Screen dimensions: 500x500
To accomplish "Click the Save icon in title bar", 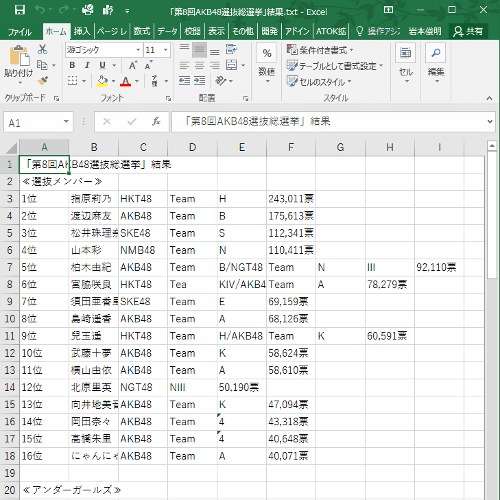I will 20,10.
